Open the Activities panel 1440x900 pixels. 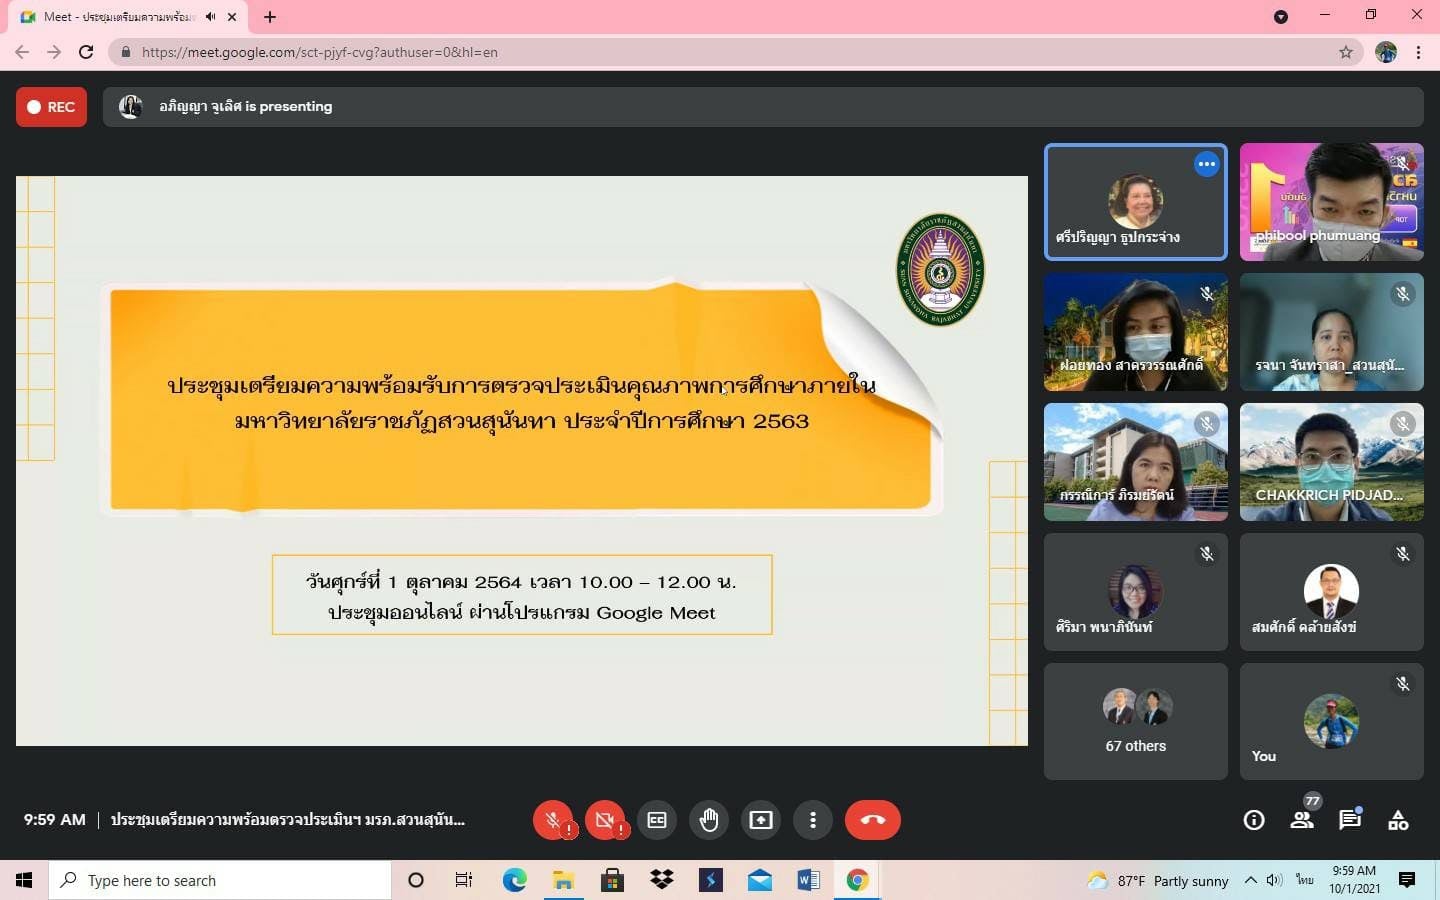[1398, 820]
